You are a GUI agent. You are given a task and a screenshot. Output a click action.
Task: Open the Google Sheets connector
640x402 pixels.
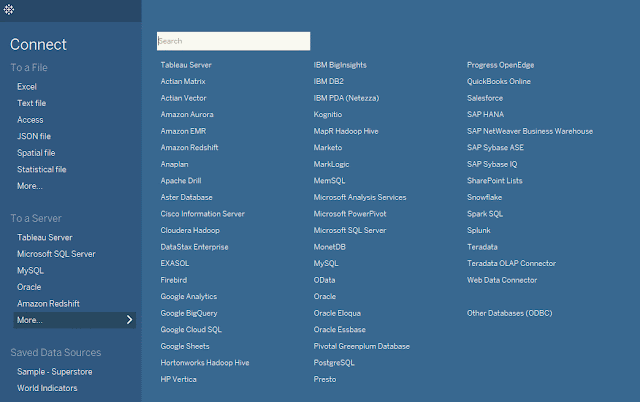[x=185, y=346]
